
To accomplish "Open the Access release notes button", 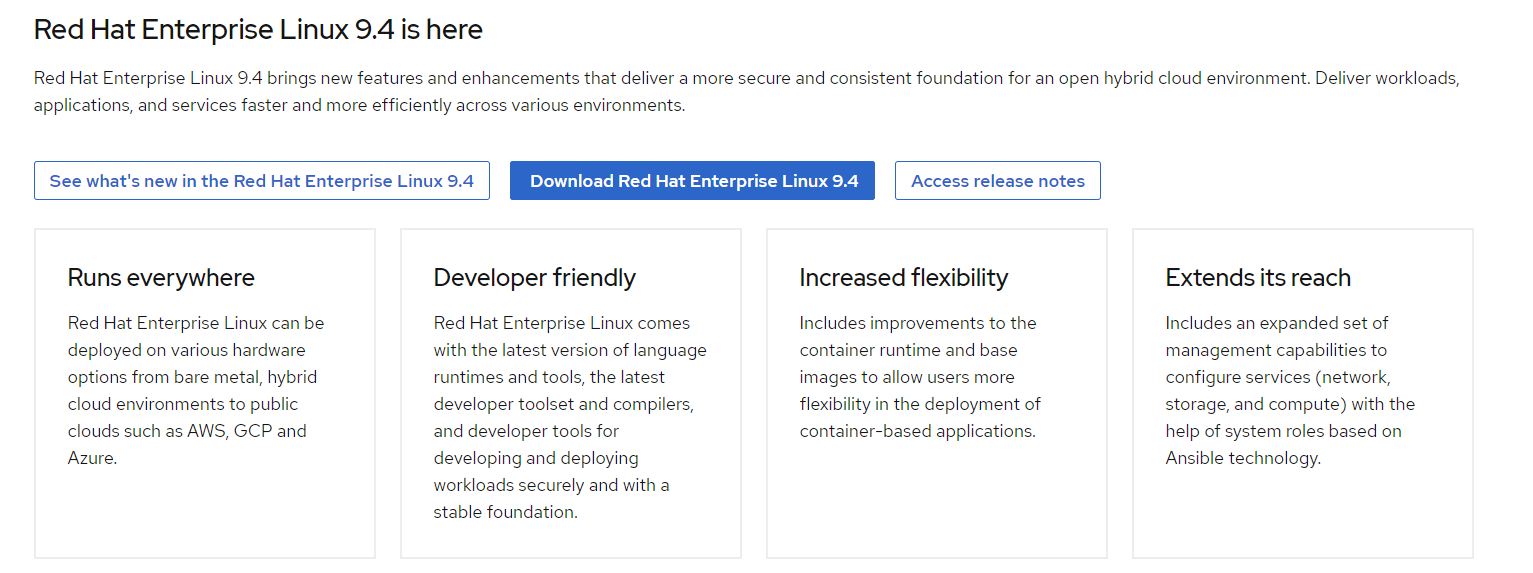I will click(x=997, y=181).
